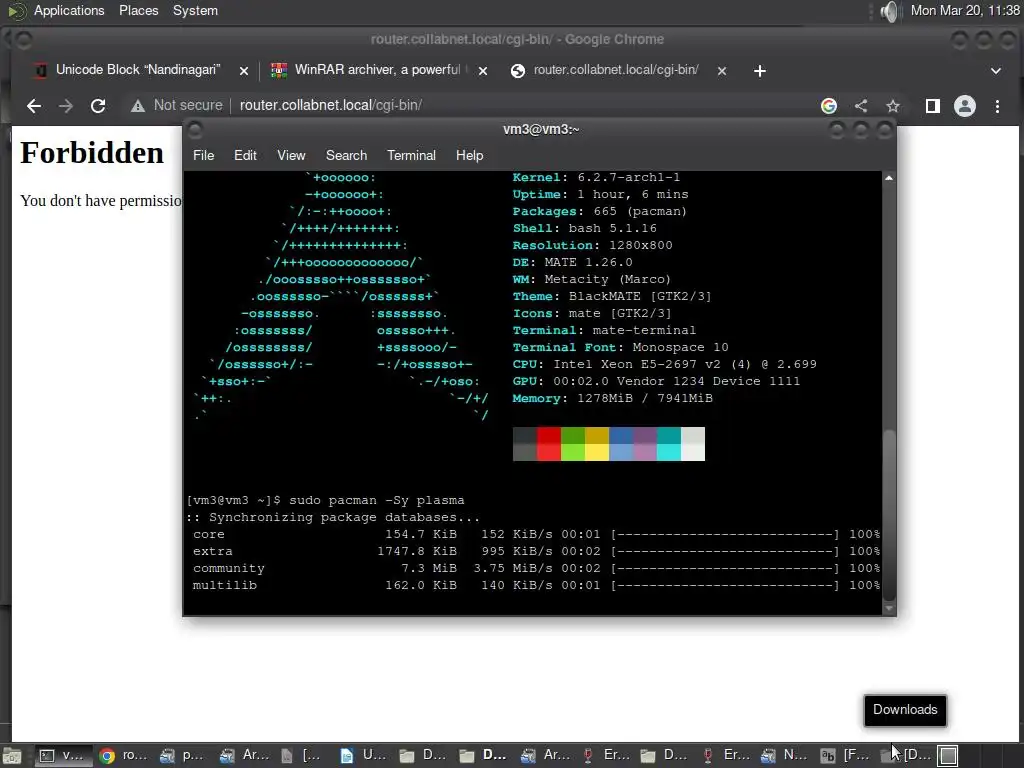Image resolution: width=1024 pixels, height=768 pixels.
Task: Open Chrome's side panel
Action: point(933,106)
